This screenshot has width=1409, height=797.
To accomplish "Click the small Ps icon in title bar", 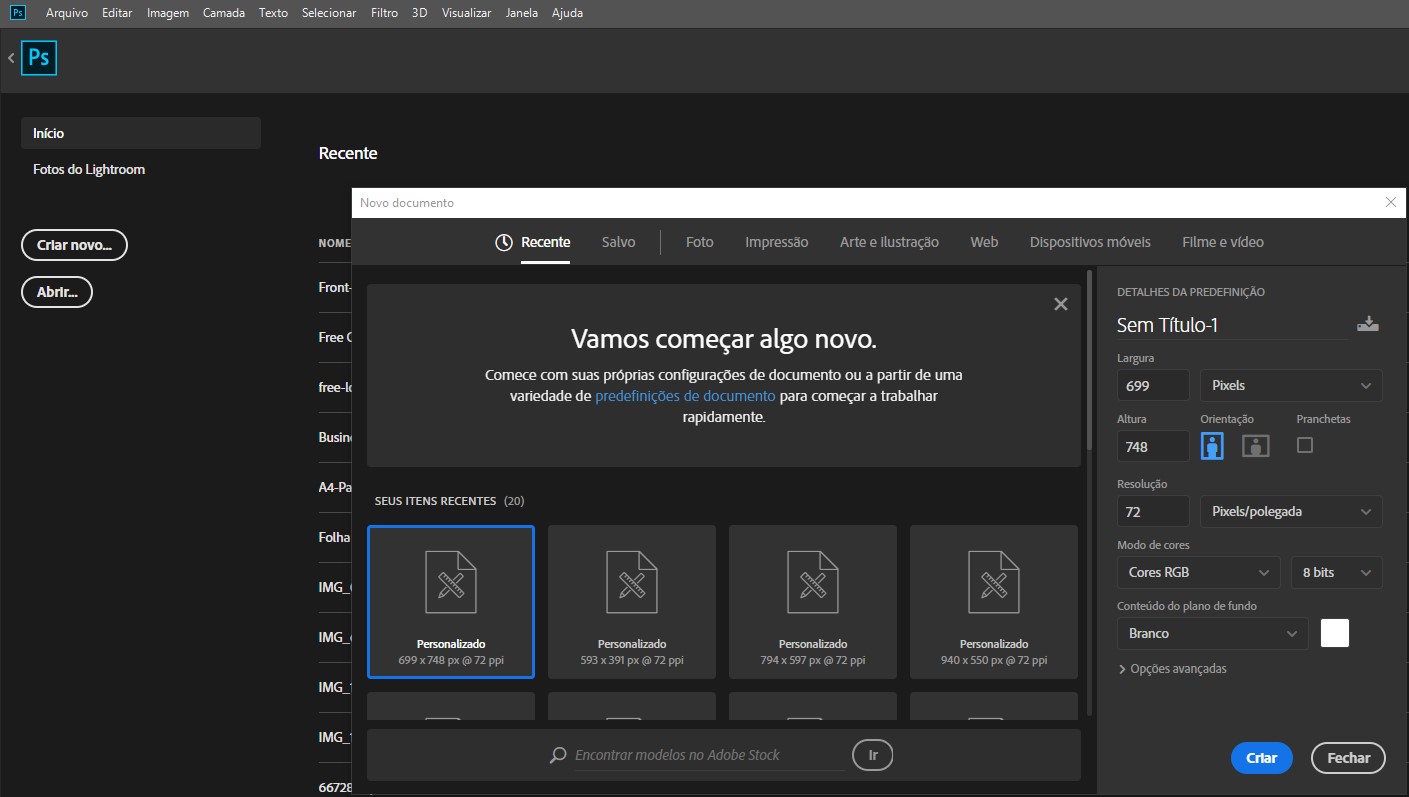I will 18,12.
